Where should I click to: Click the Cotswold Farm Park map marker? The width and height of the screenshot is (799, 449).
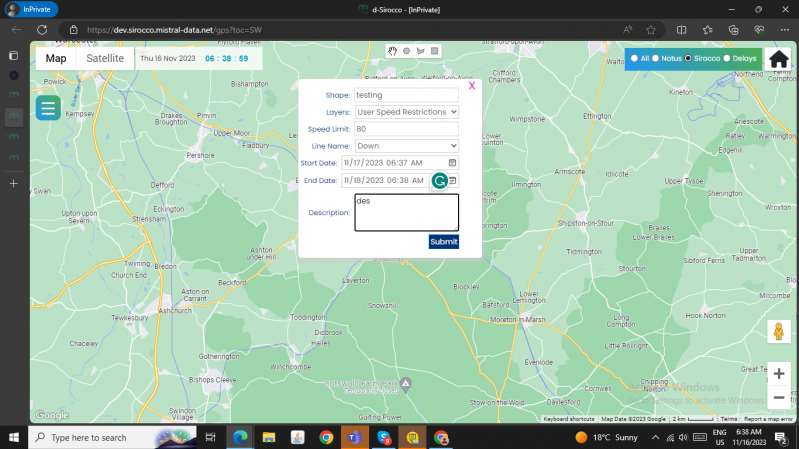(406, 384)
